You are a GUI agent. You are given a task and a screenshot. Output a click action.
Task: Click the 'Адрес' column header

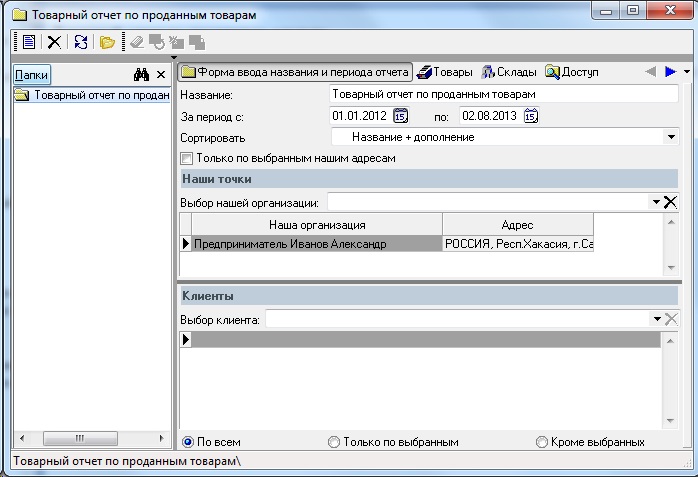[518, 225]
